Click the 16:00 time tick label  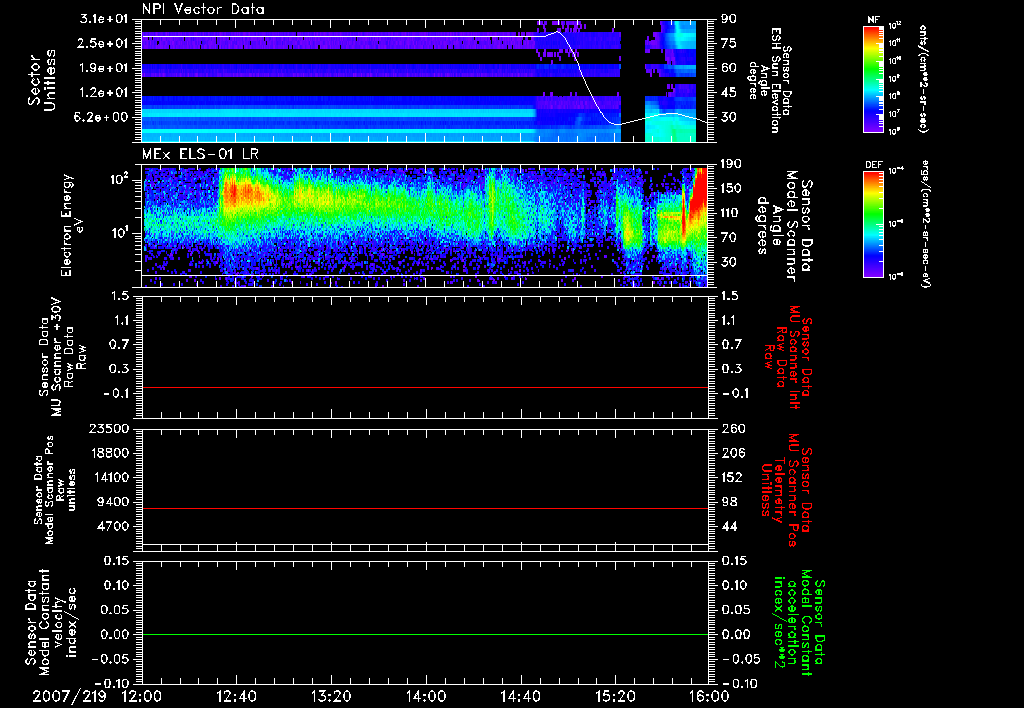[x=709, y=696]
